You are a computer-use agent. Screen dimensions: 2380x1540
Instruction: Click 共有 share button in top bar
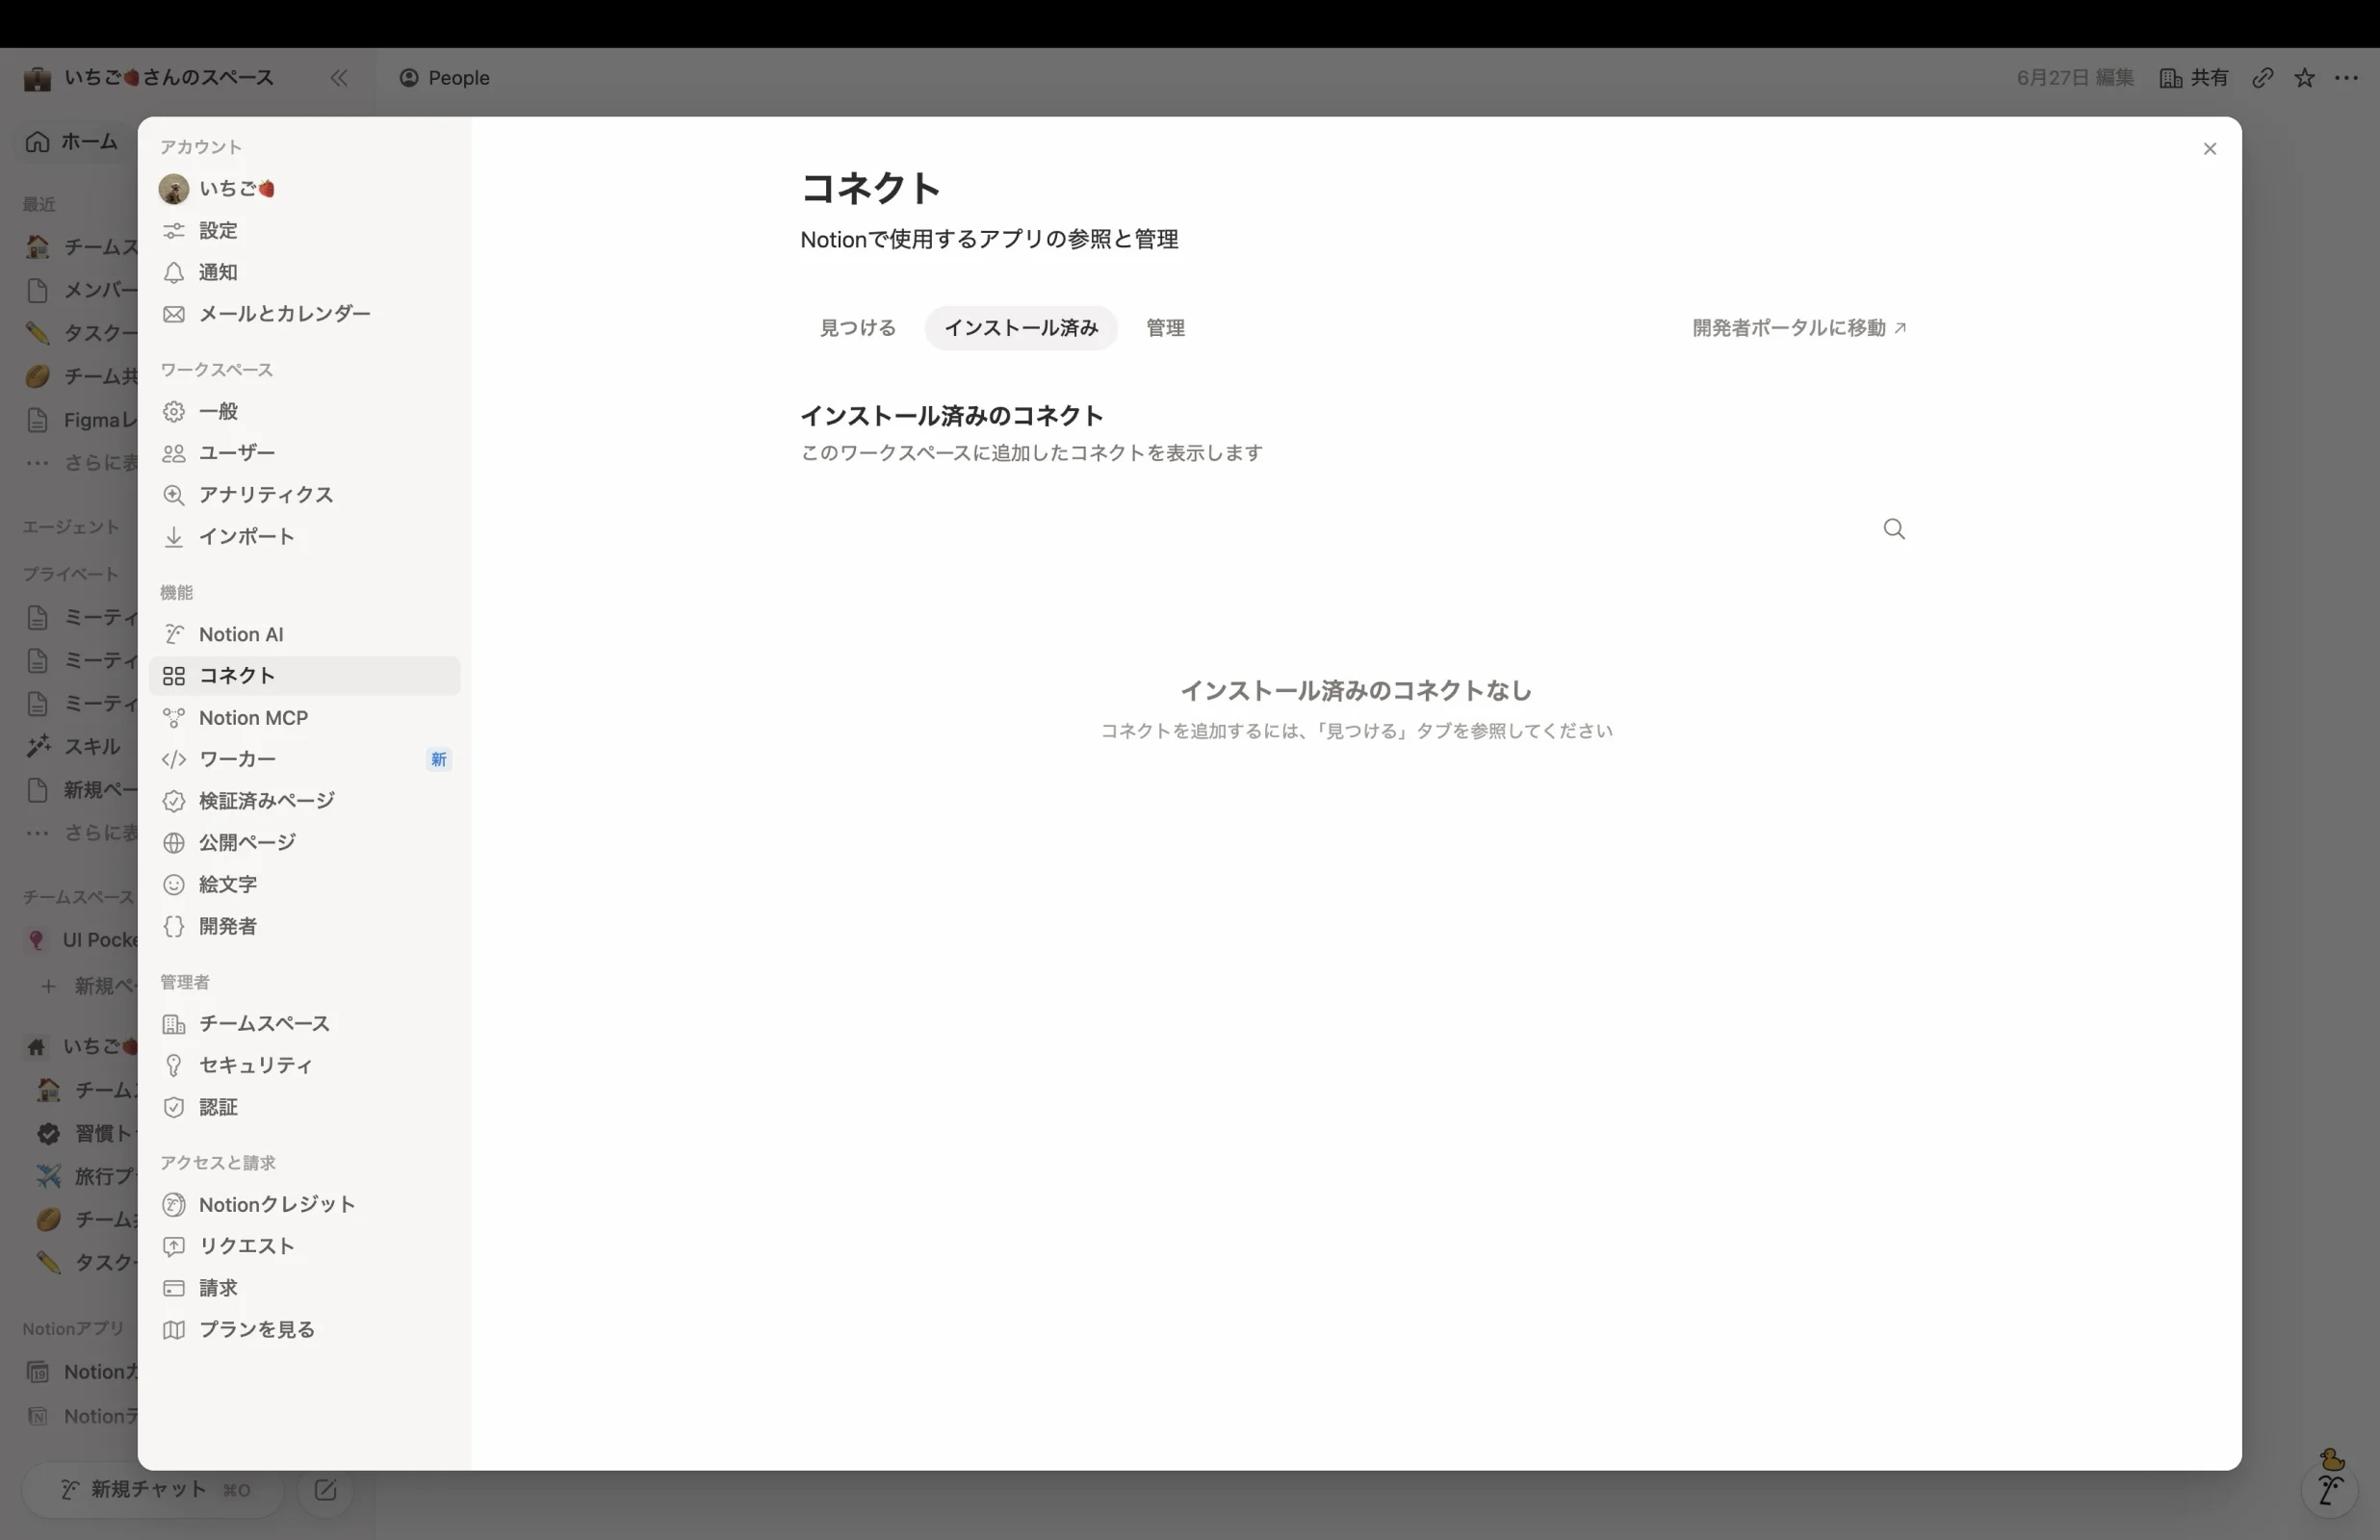pos(2194,78)
